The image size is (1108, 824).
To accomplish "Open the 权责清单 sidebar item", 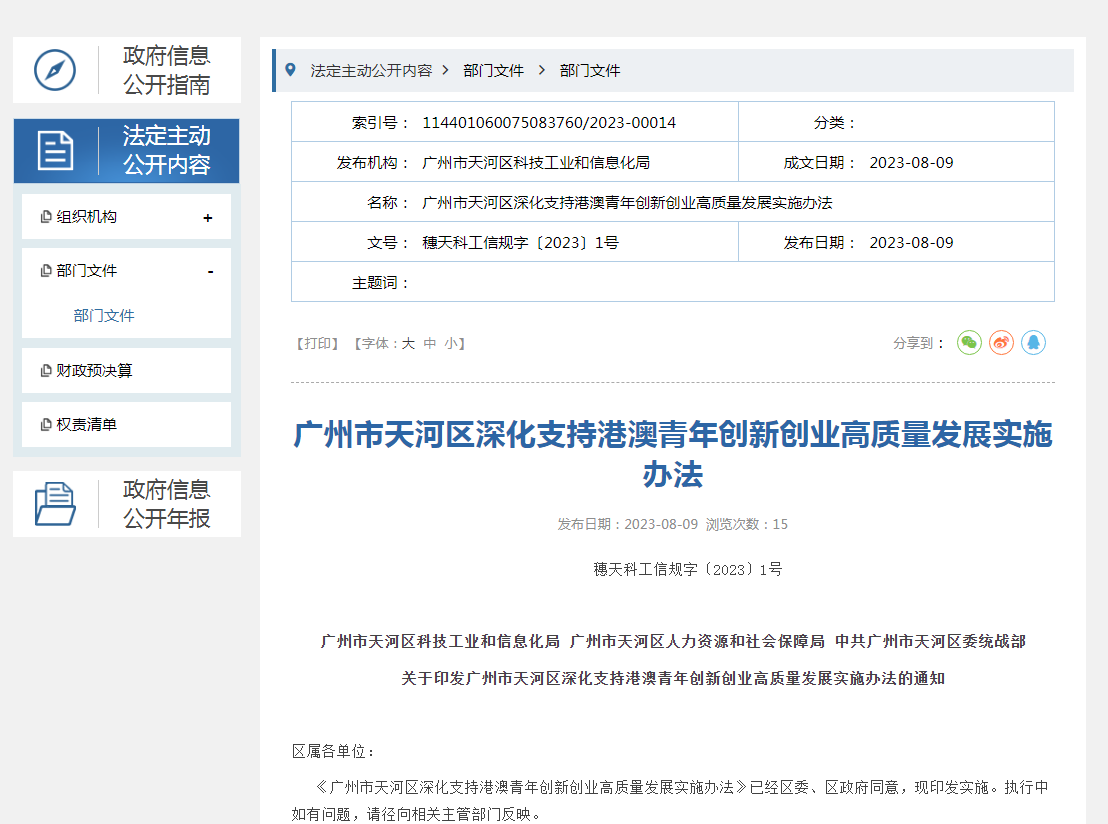I will (86, 425).
